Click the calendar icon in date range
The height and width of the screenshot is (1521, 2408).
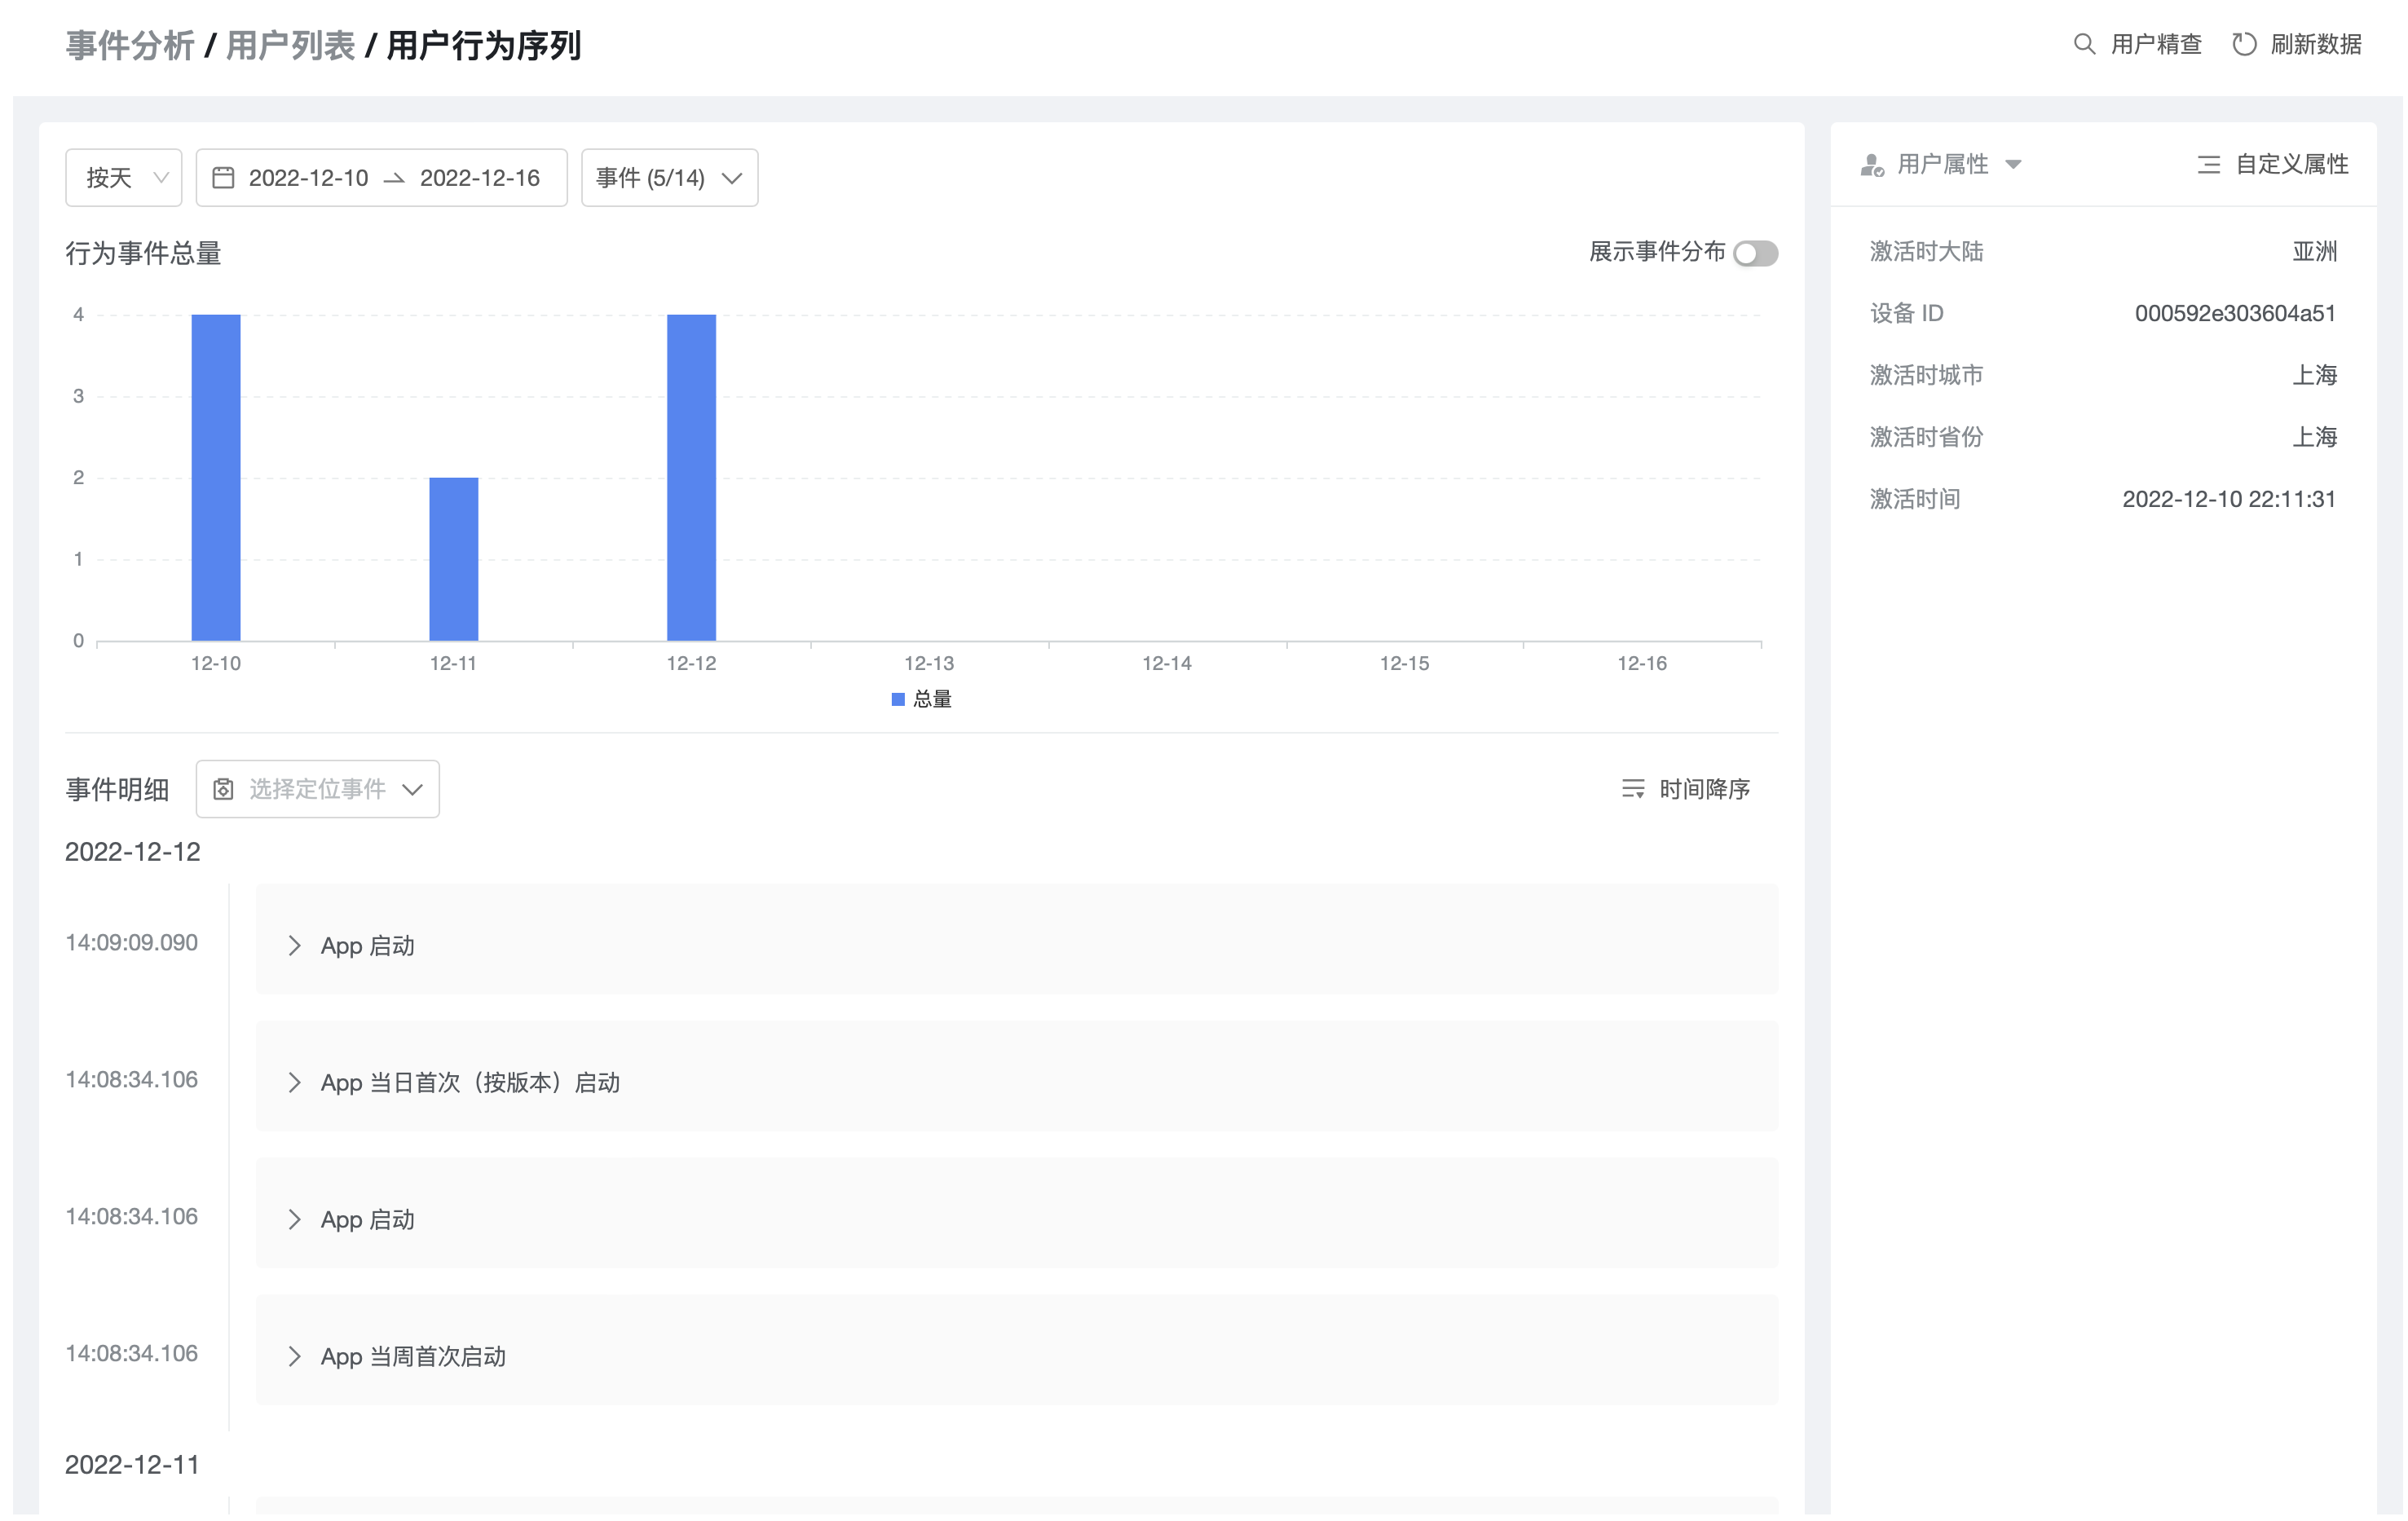tap(223, 178)
